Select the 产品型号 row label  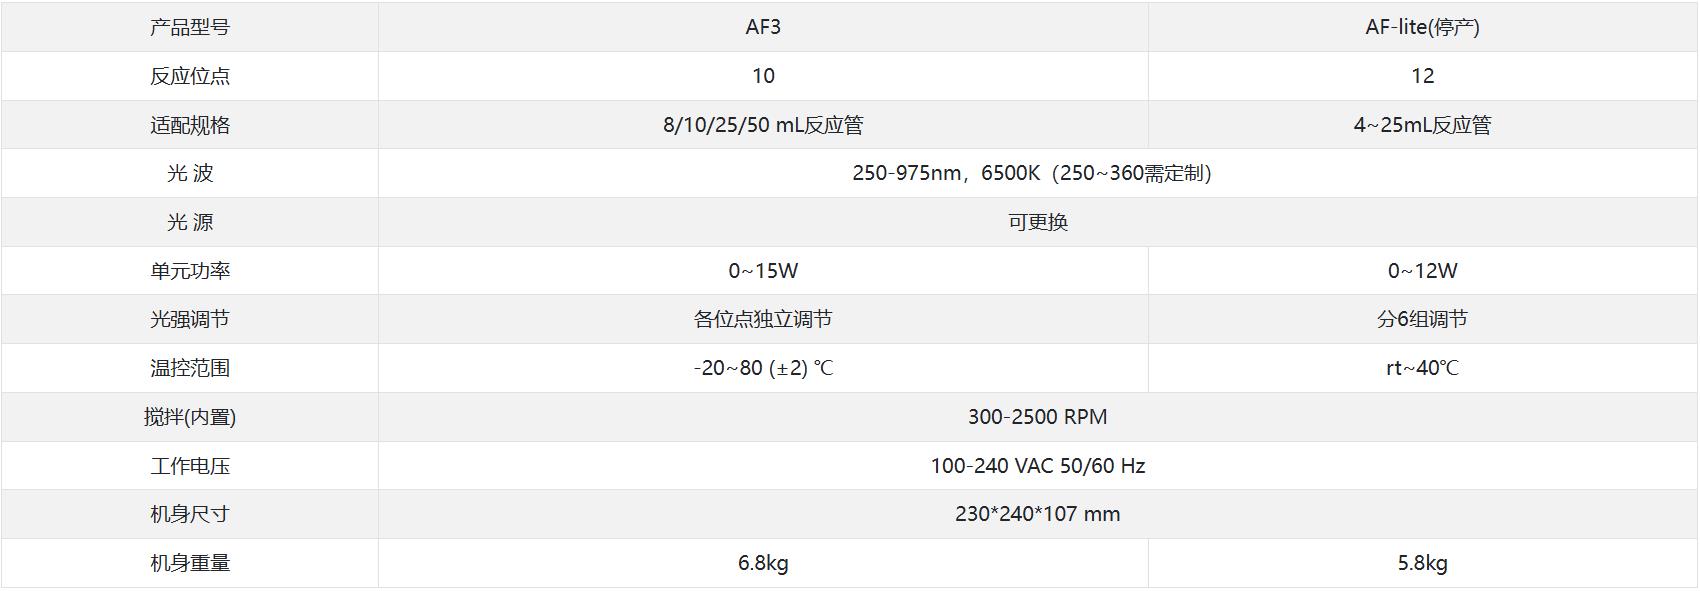(x=190, y=27)
